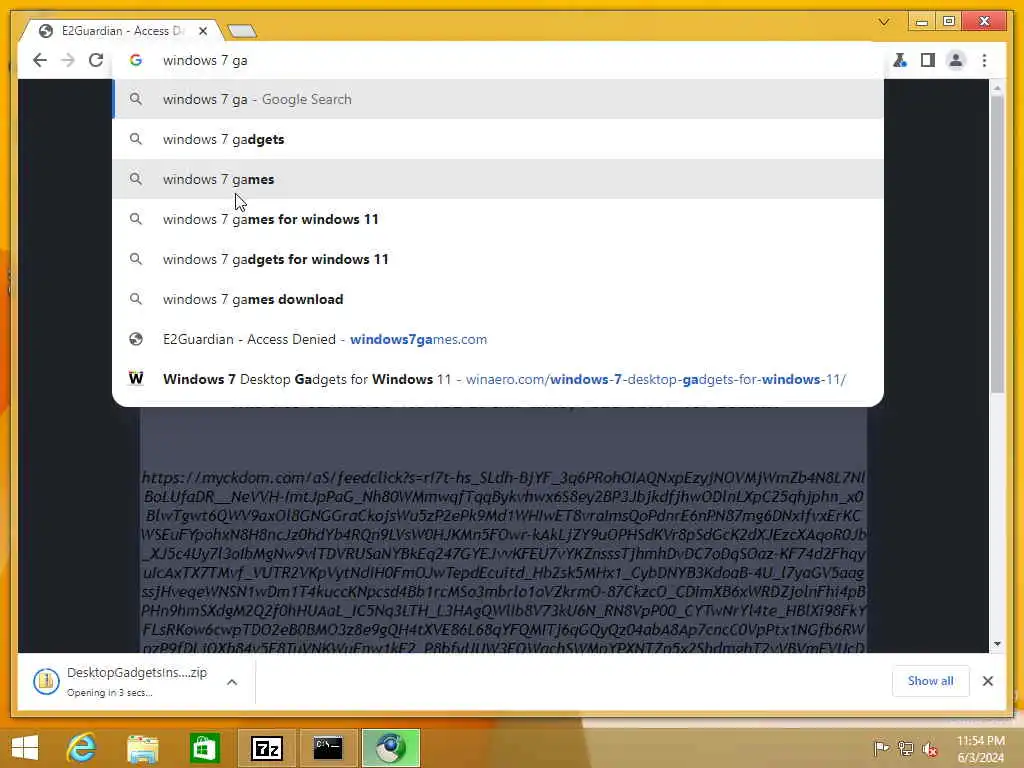Click the Chromium browser taskbar icon
Image resolution: width=1024 pixels, height=768 pixels.
coord(391,748)
